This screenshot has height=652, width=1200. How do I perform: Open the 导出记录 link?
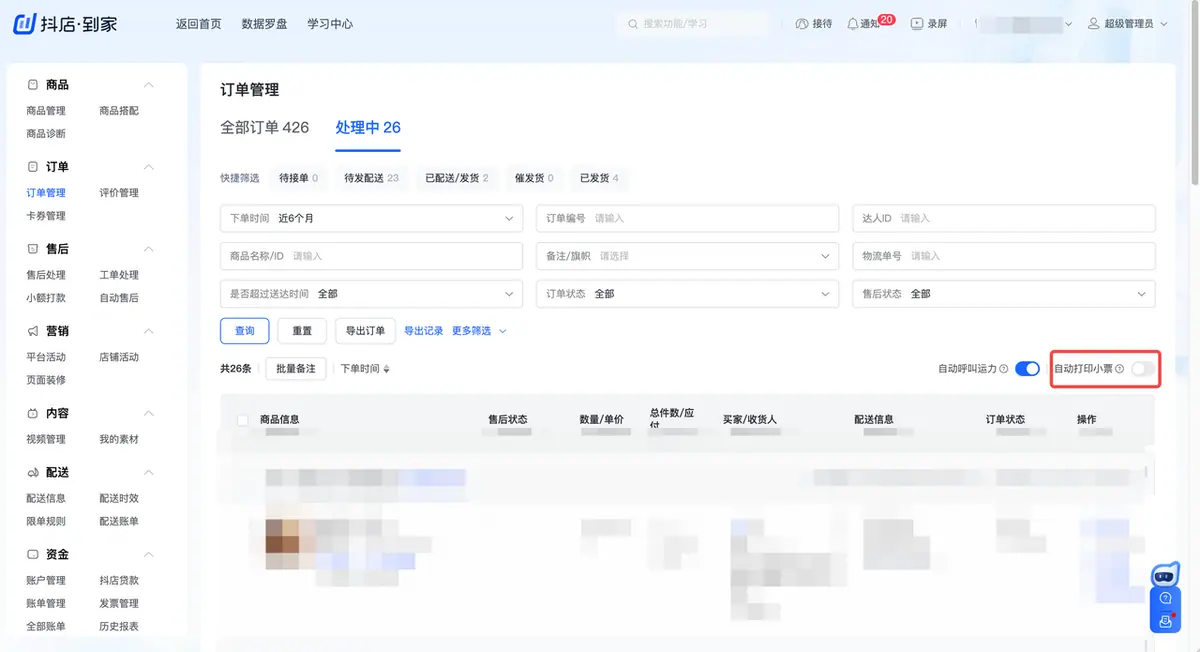click(x=424, y=331)
